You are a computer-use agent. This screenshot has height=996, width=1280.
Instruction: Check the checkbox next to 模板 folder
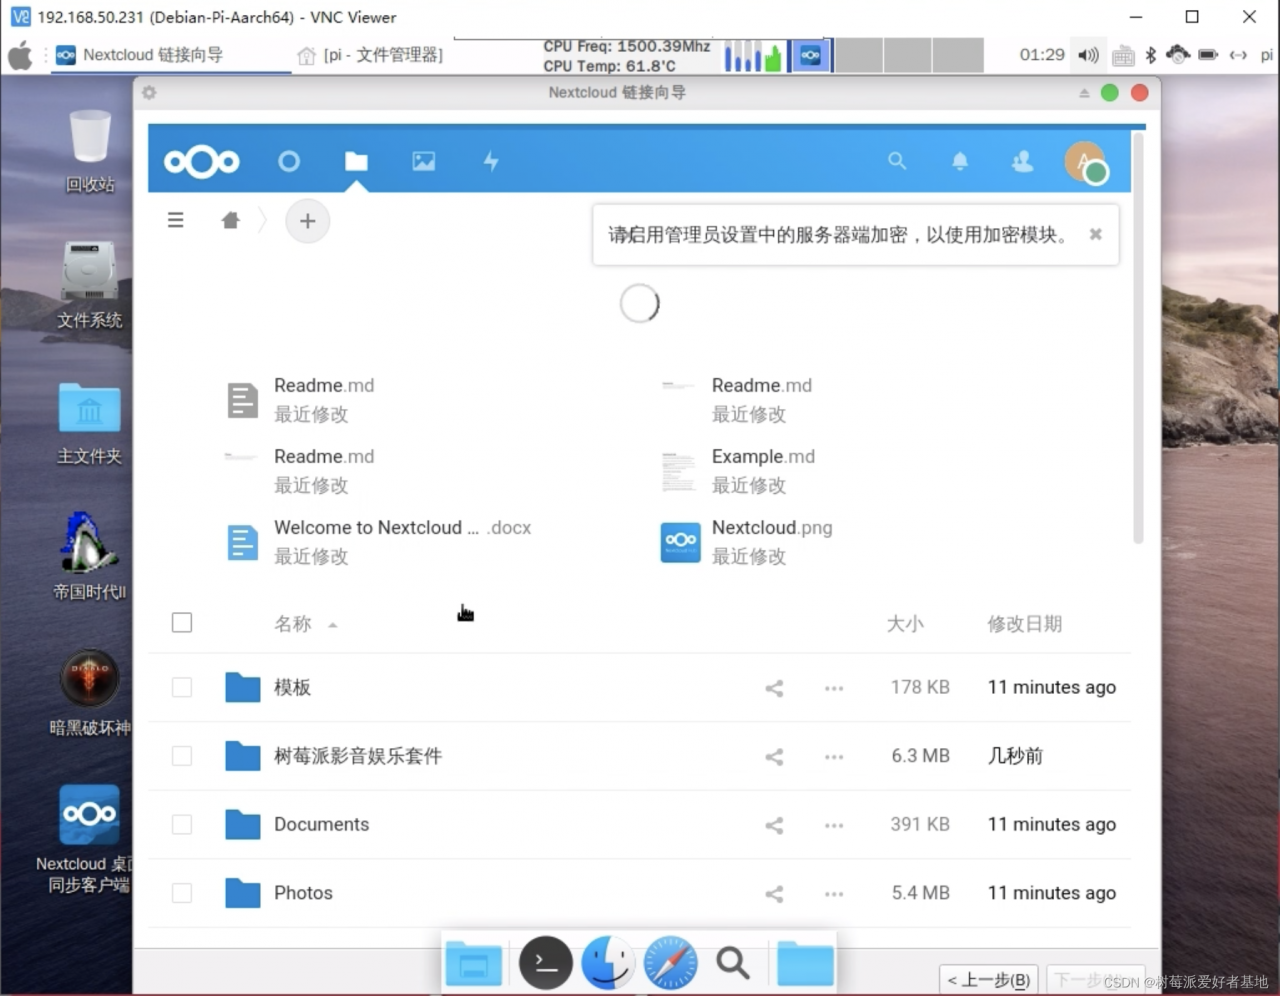pos(181,687)
